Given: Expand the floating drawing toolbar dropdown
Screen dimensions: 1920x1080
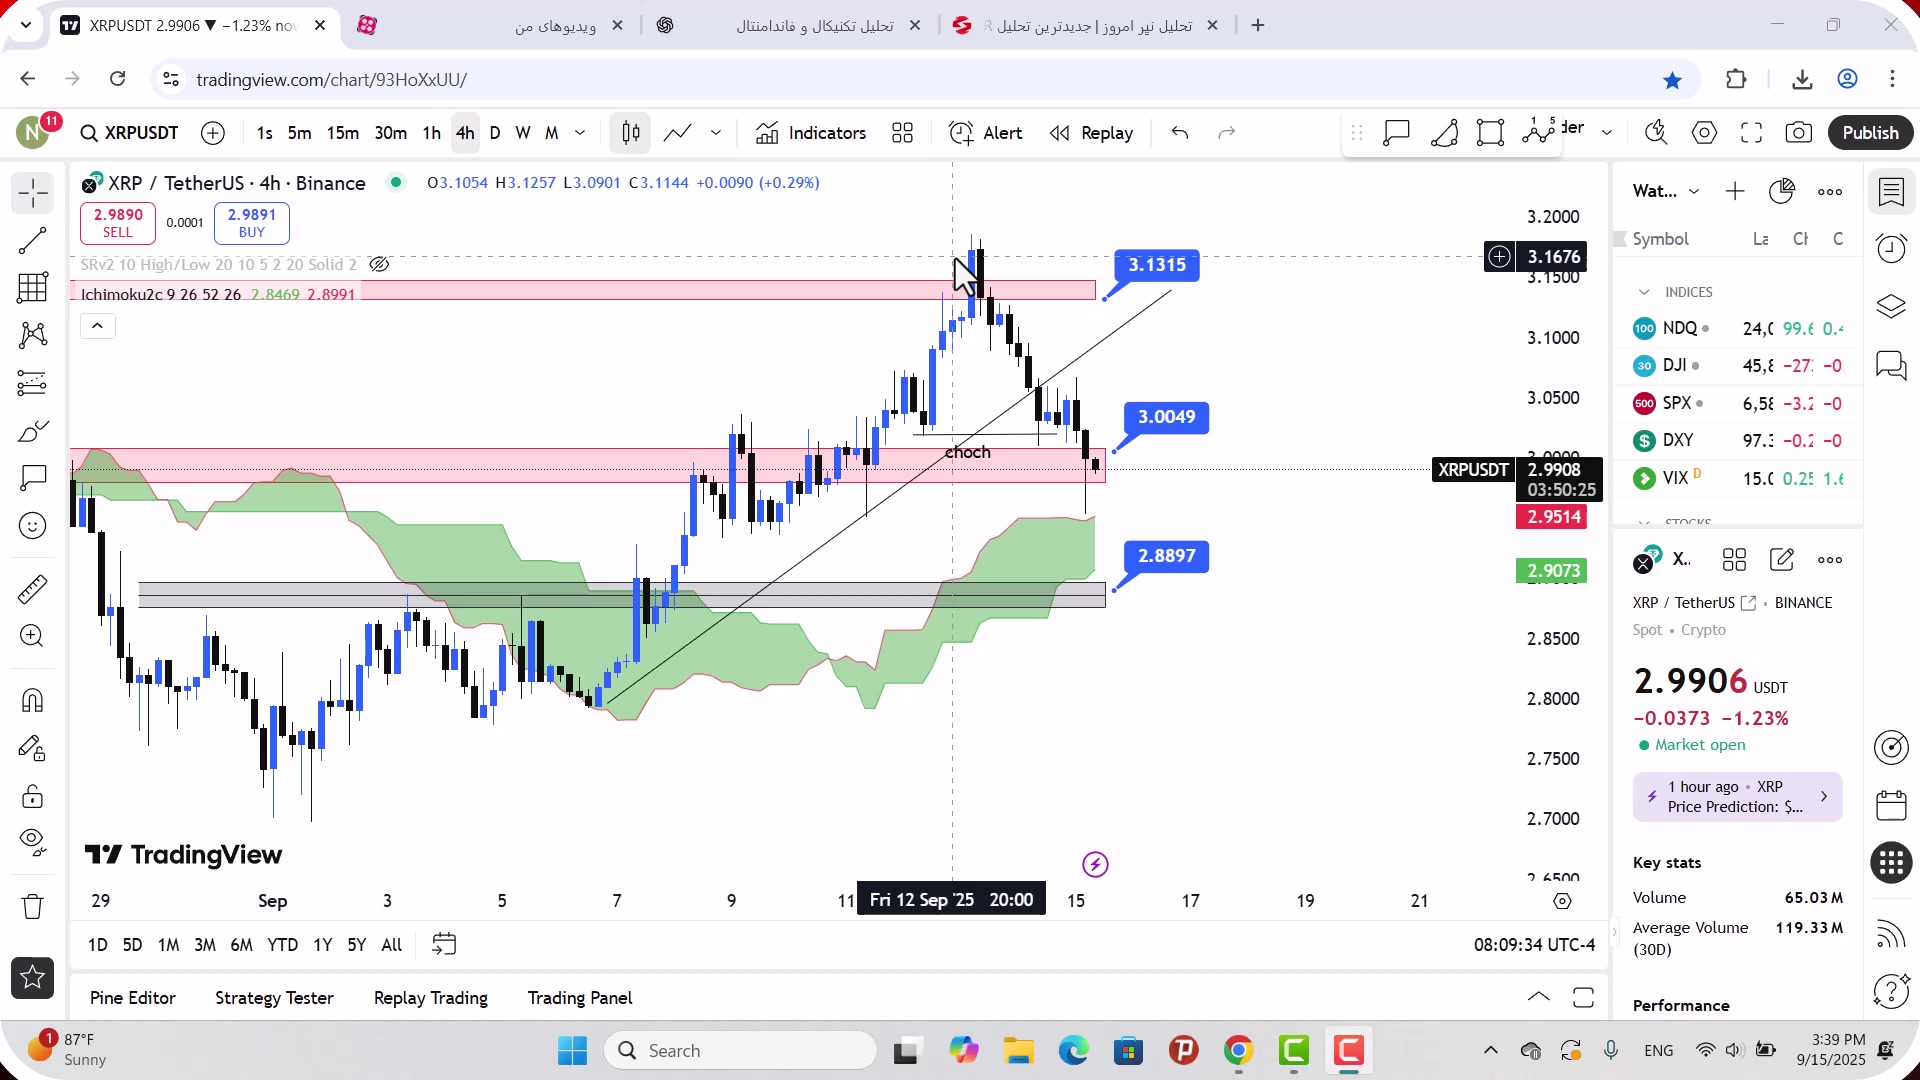Looking at the screenshot, I should [1607, 132].
